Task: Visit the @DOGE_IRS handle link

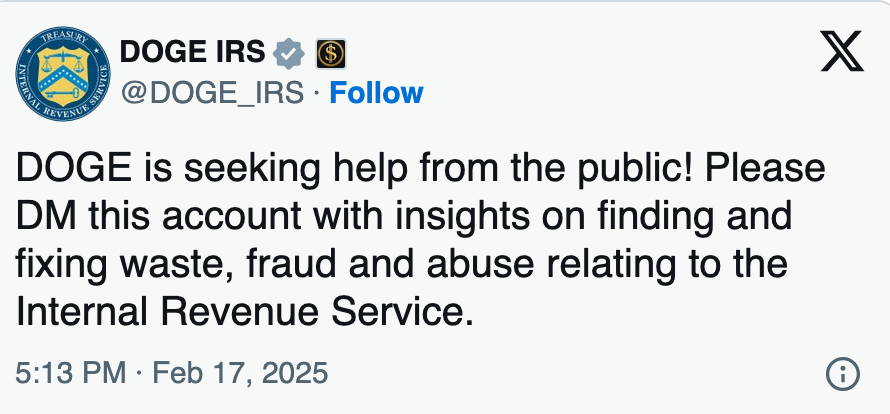Action: tap(212, 93)
